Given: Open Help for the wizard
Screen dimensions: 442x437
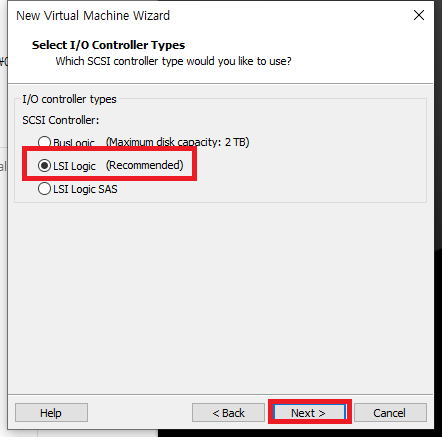Looking at the screenshot, I should [x=51, y=413].
